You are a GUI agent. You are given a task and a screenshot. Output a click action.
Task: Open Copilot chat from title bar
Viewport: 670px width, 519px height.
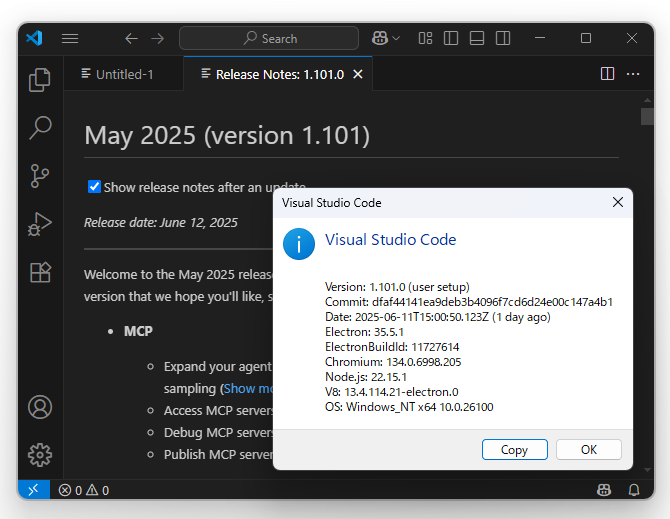[380, 38]
